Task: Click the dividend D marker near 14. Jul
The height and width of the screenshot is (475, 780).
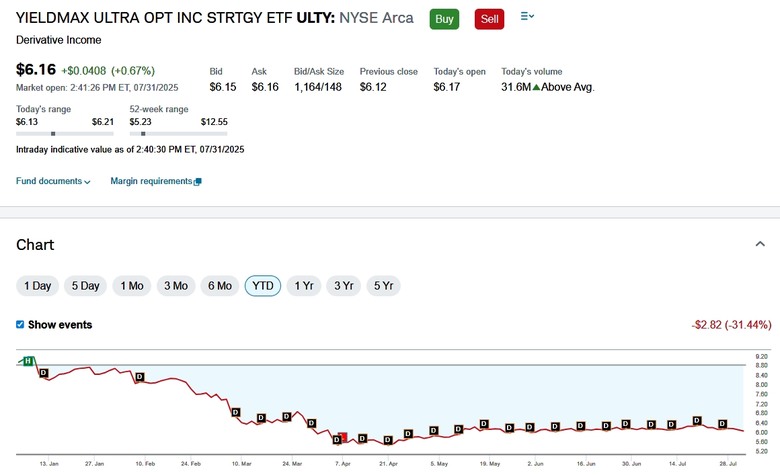Action: 672,425
